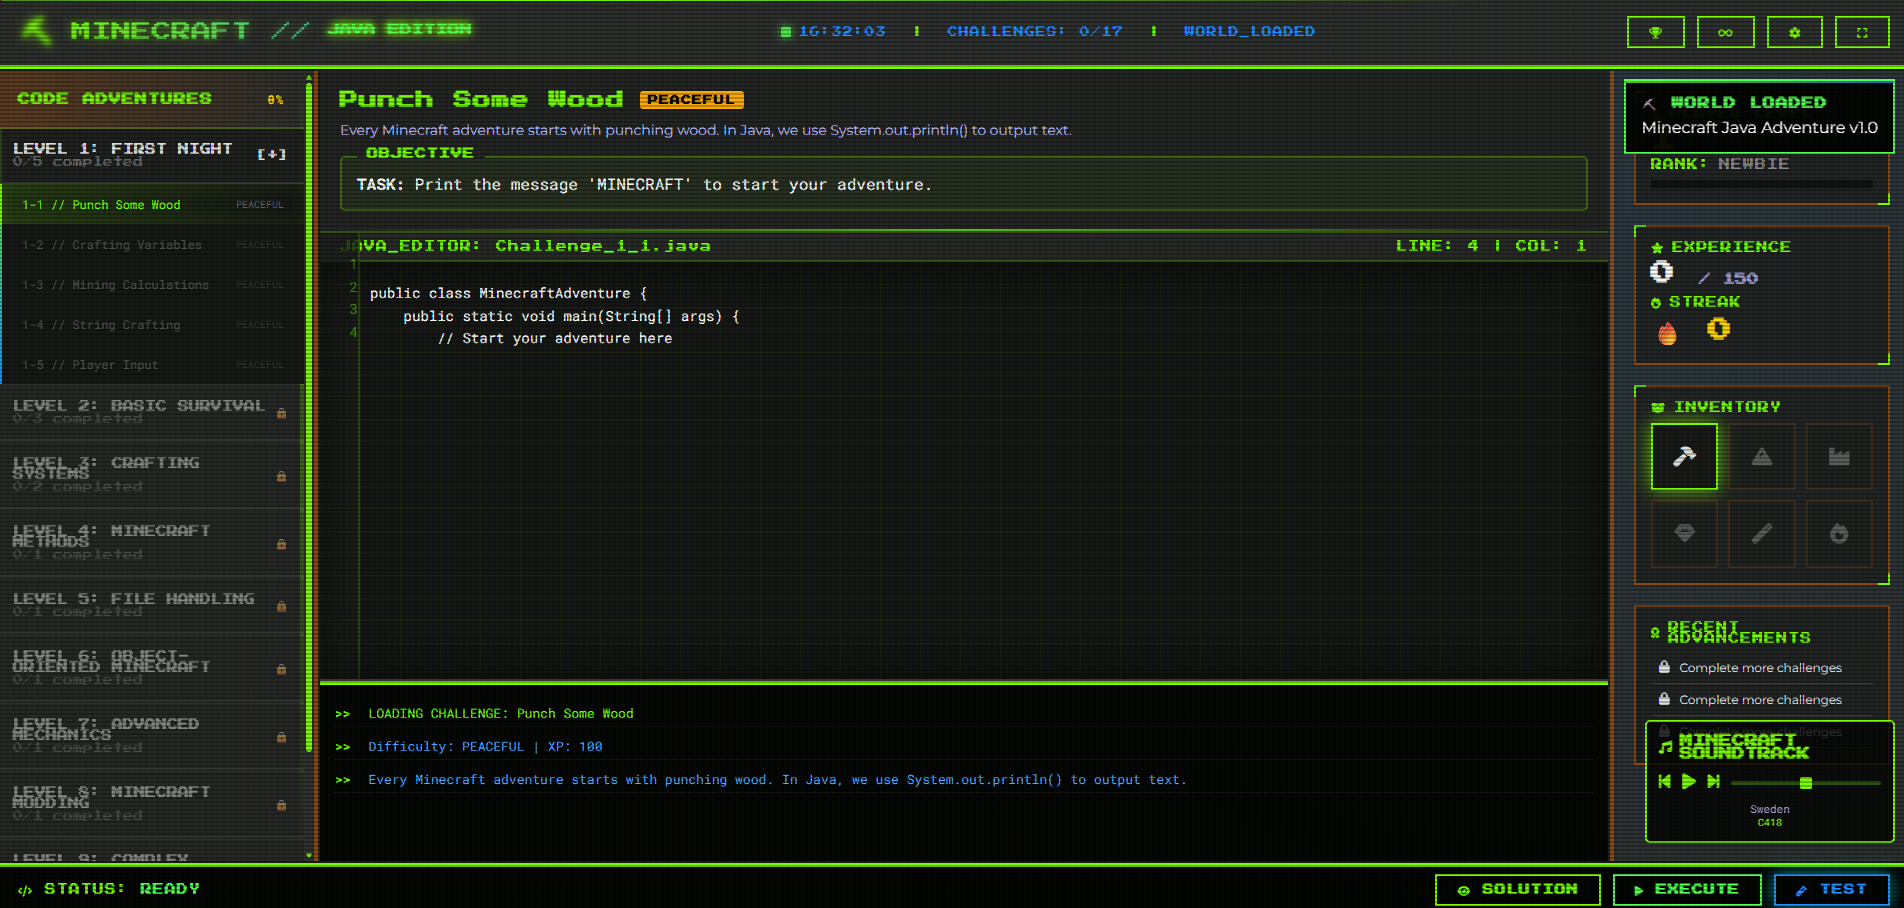
Task: Run code with the Execute button
Action: (x=1687, y=889)
